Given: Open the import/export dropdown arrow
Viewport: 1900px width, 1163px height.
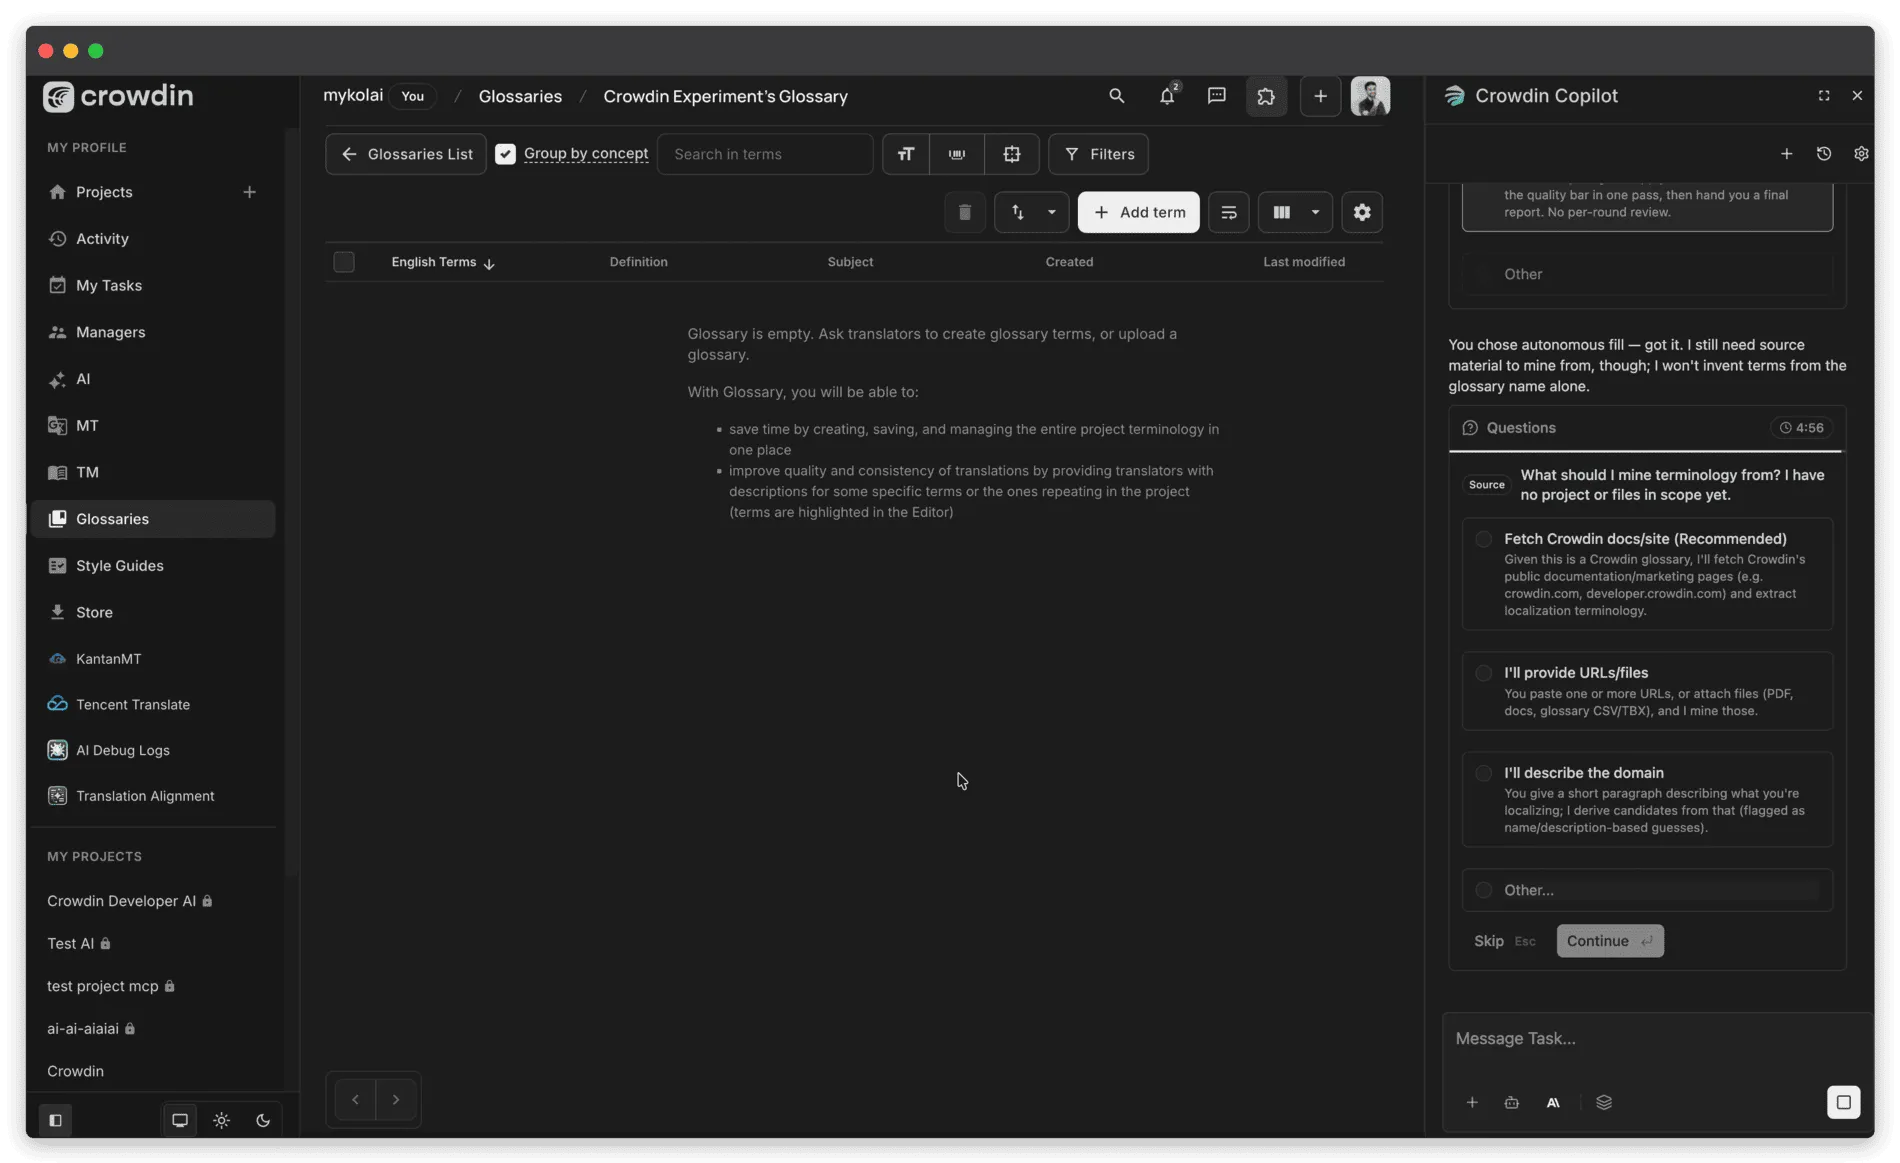Looking at the screenshot, I should (x=1052, y=212).
